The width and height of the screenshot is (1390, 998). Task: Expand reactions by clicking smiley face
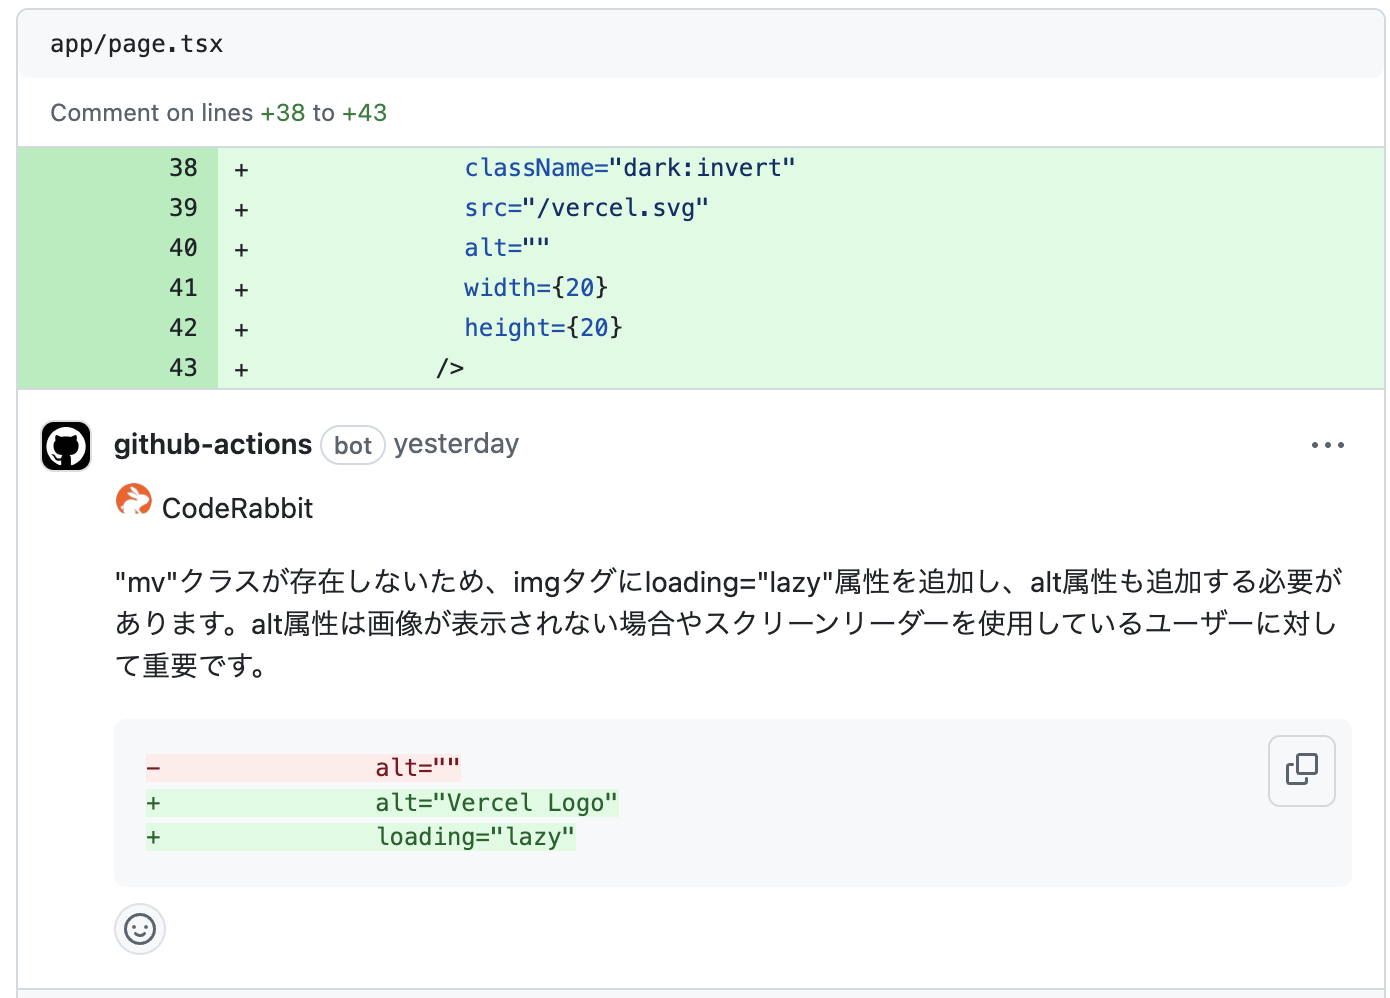click(x=139, y=929)
